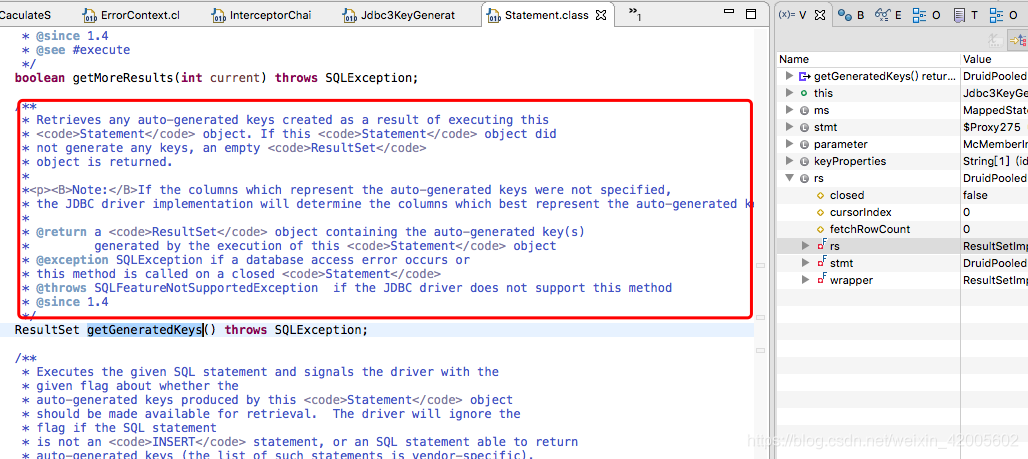This screenshot has height=459, width=1028.
Task: Click the ms local variable icon
Action: (x=804, y=110)
